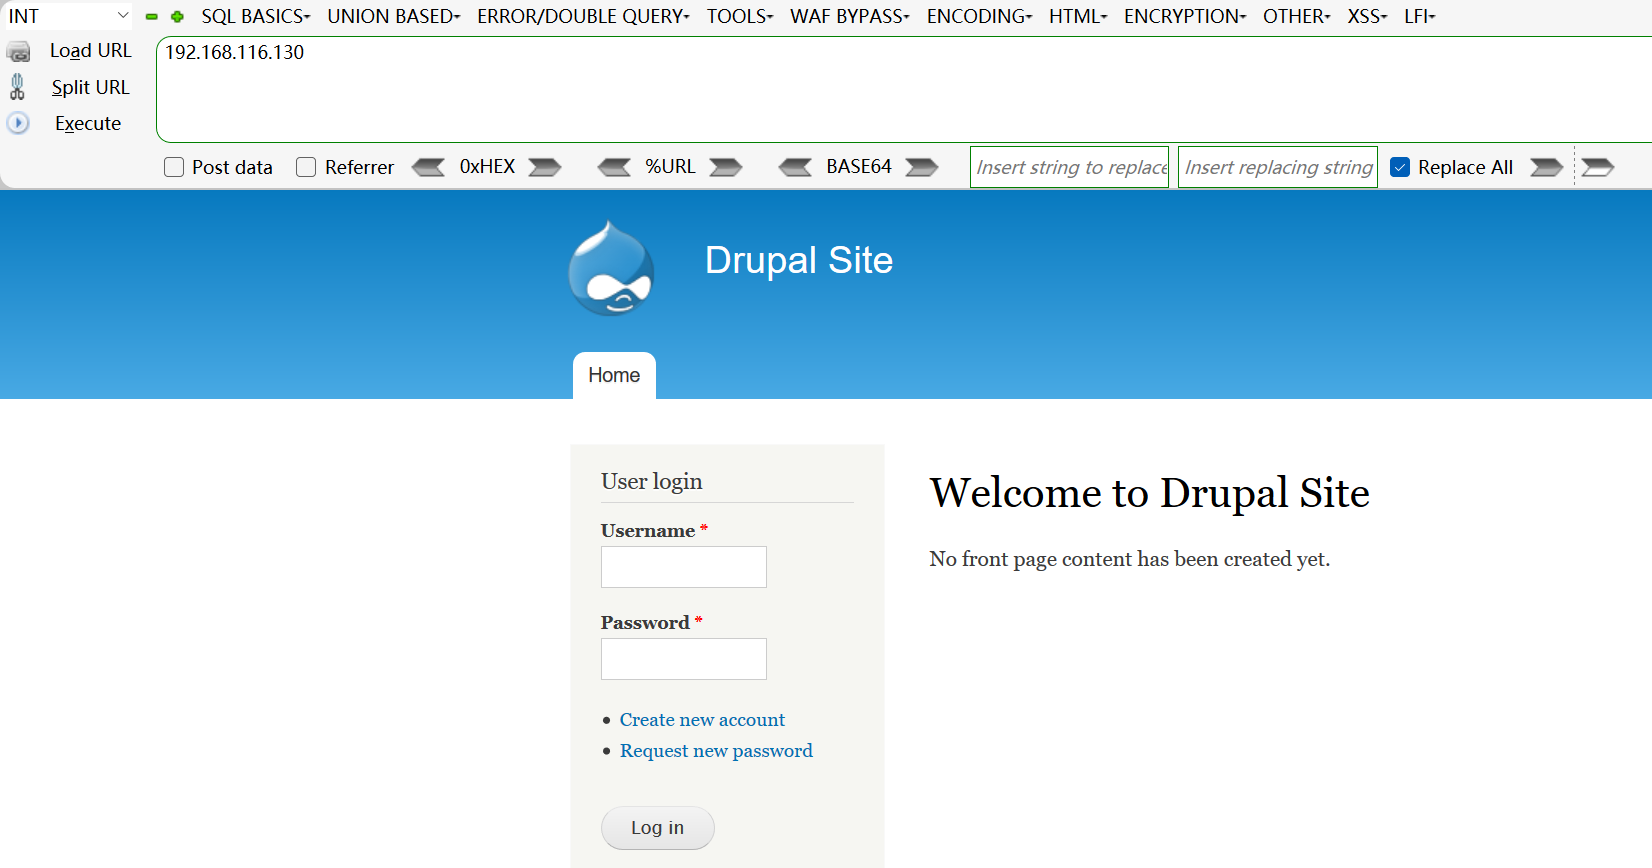This screenshot has height=868, width=1652.
Task: Uncheck the Replace All checkbox
Action: tap(1400, 167)
